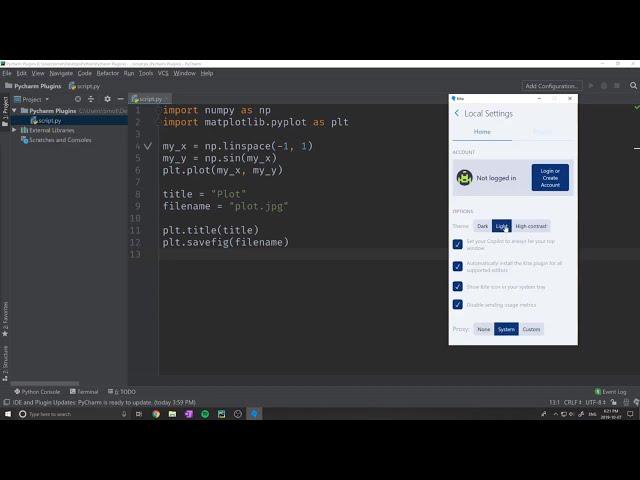Open the Project panel settings gear

tap(109, 99)
